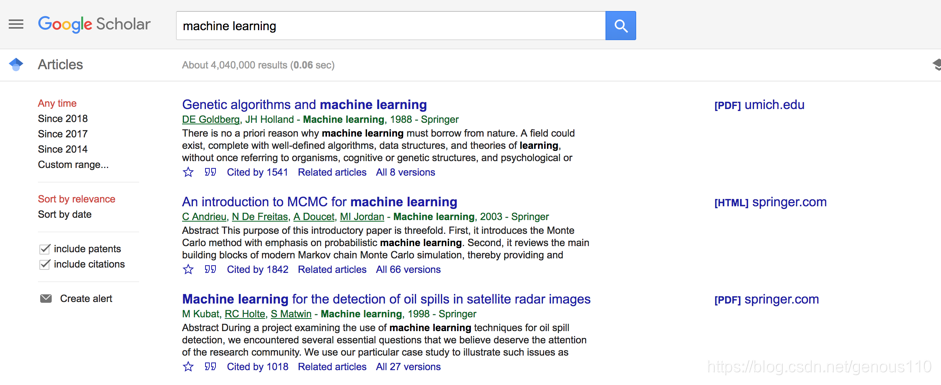Click All 27 versions link
This screenshot has height=385, width=941.
pos(408,366)
